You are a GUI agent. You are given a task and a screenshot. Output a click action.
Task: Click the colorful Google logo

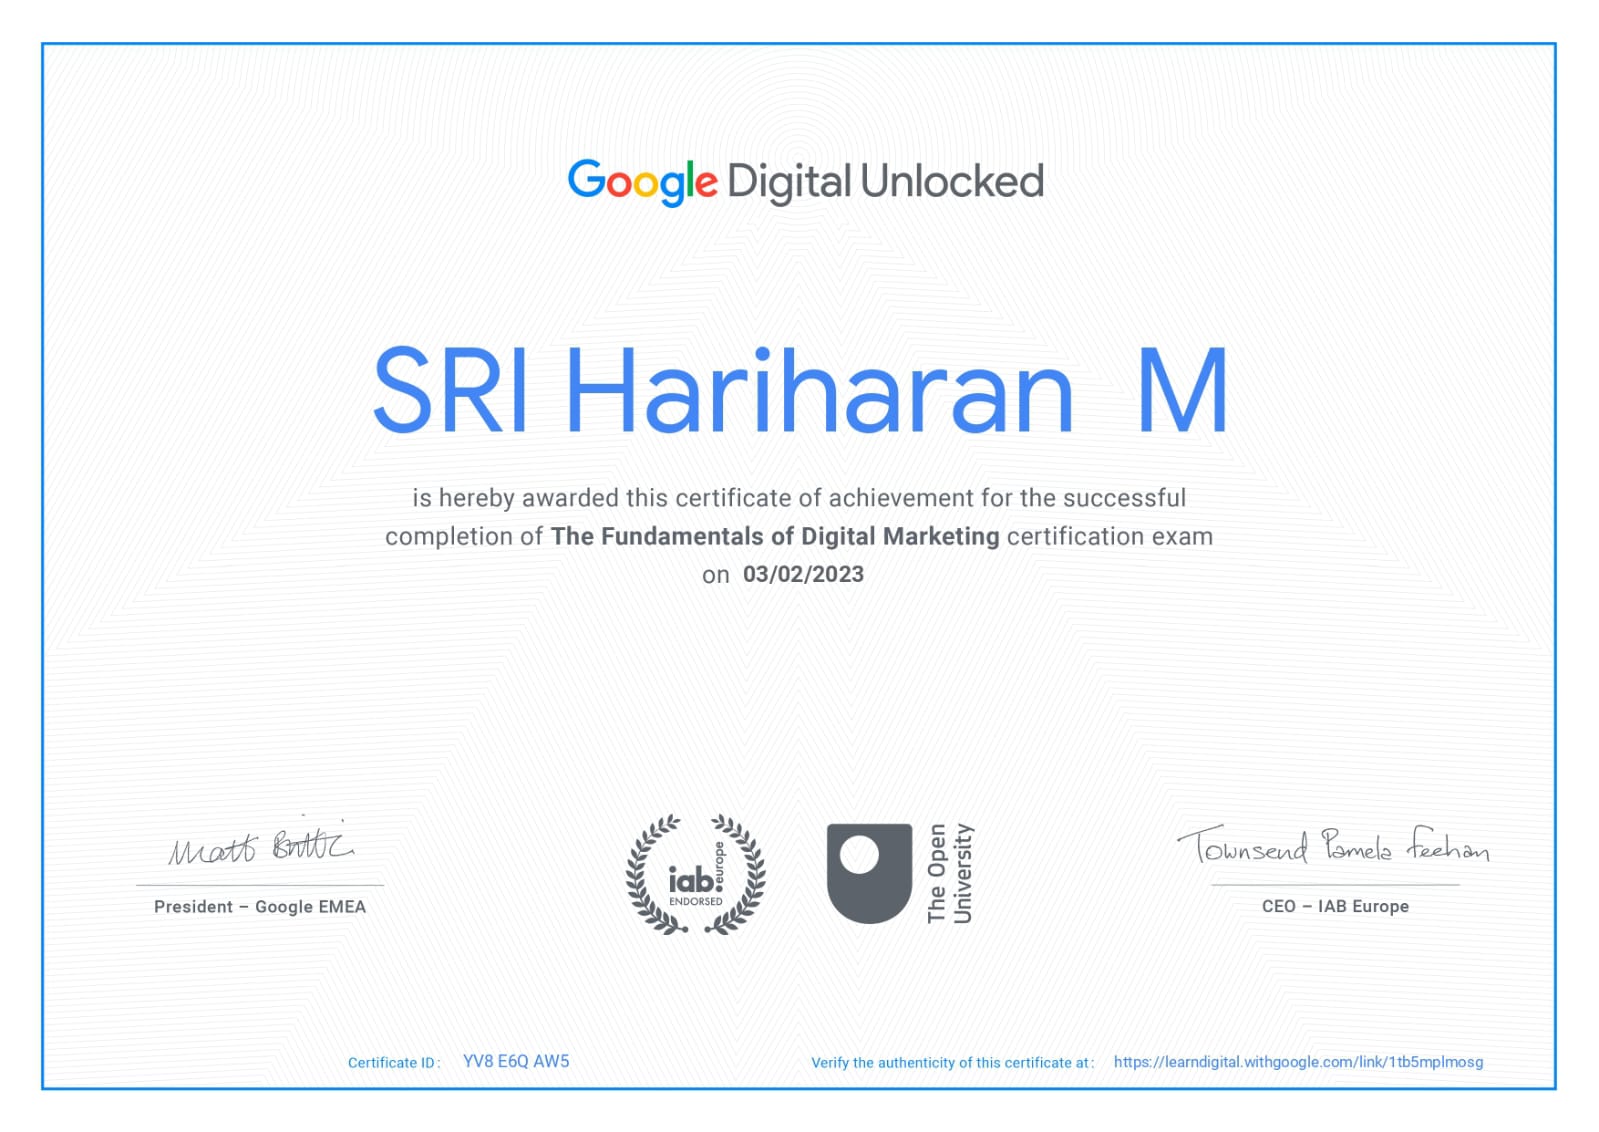point(642,181)
